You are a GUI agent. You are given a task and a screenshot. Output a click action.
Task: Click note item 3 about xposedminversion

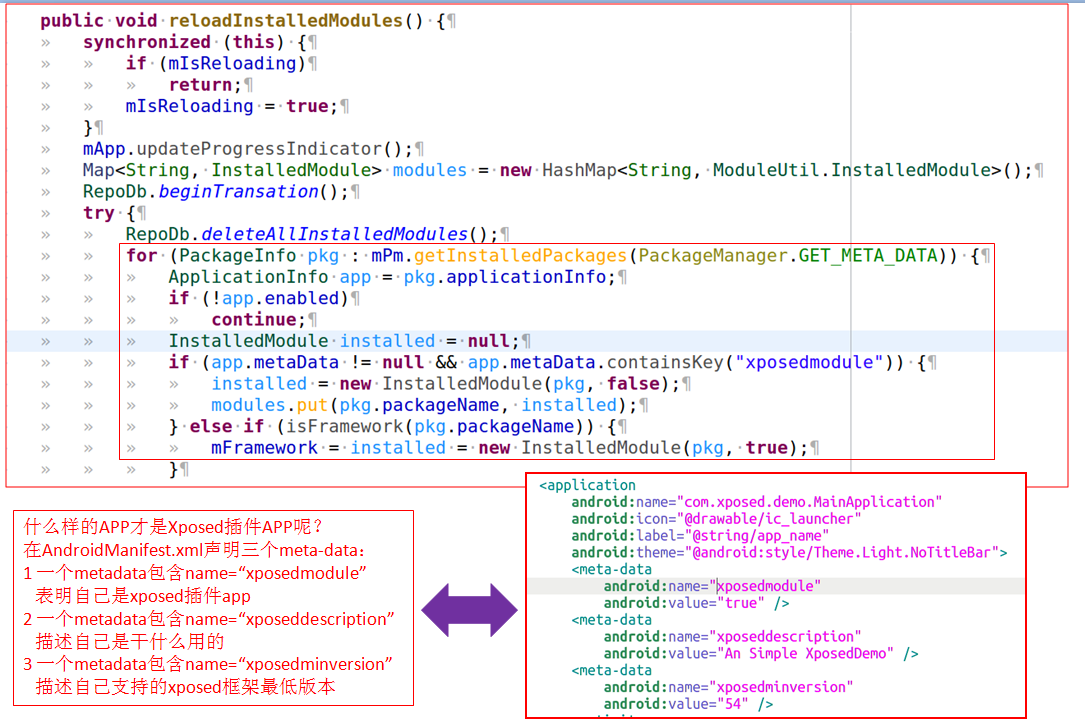208,664
